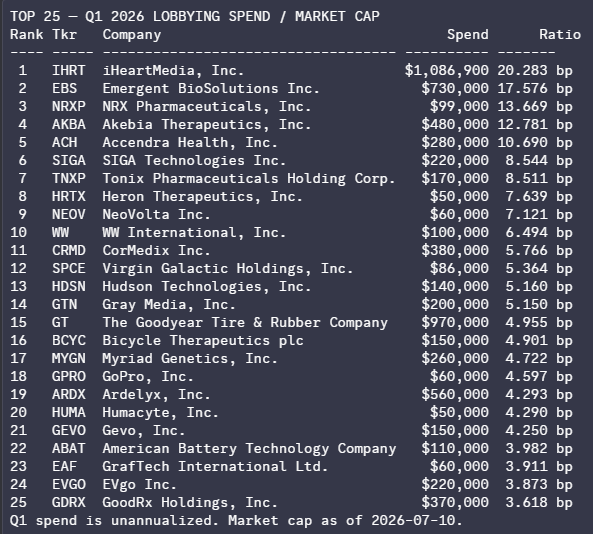593x534 pixels.
Task: Click the ratio '4.597 bp'
Action: [x=539, y=377]
